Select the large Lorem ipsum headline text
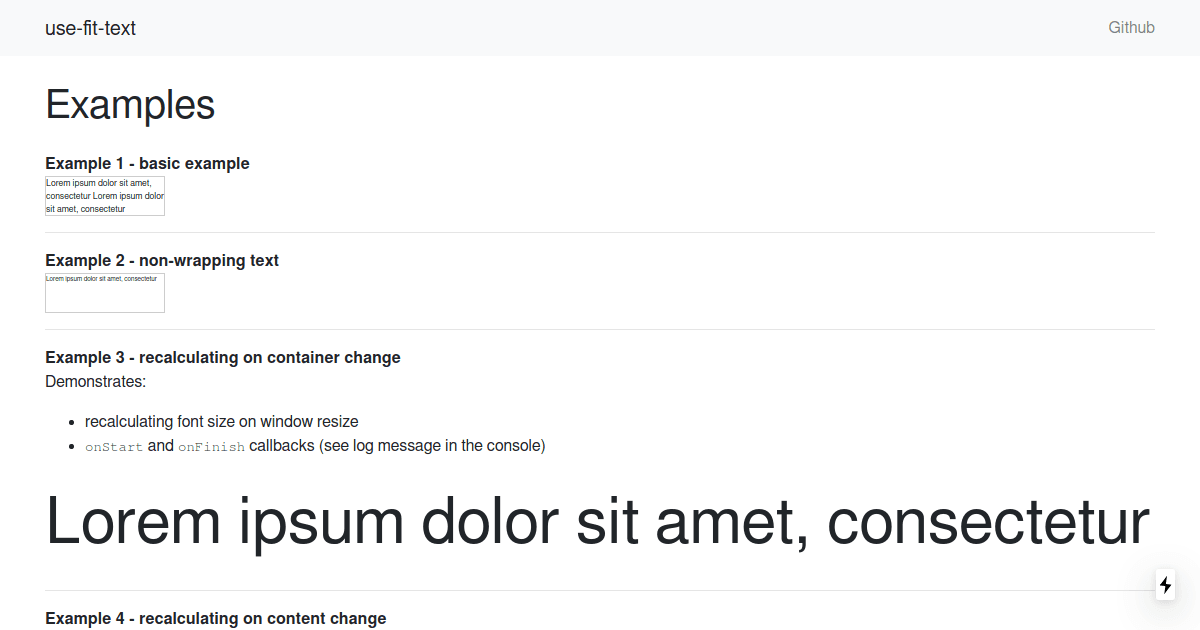1200x630 pixels. pyautogui.click(x=598, y=522)
